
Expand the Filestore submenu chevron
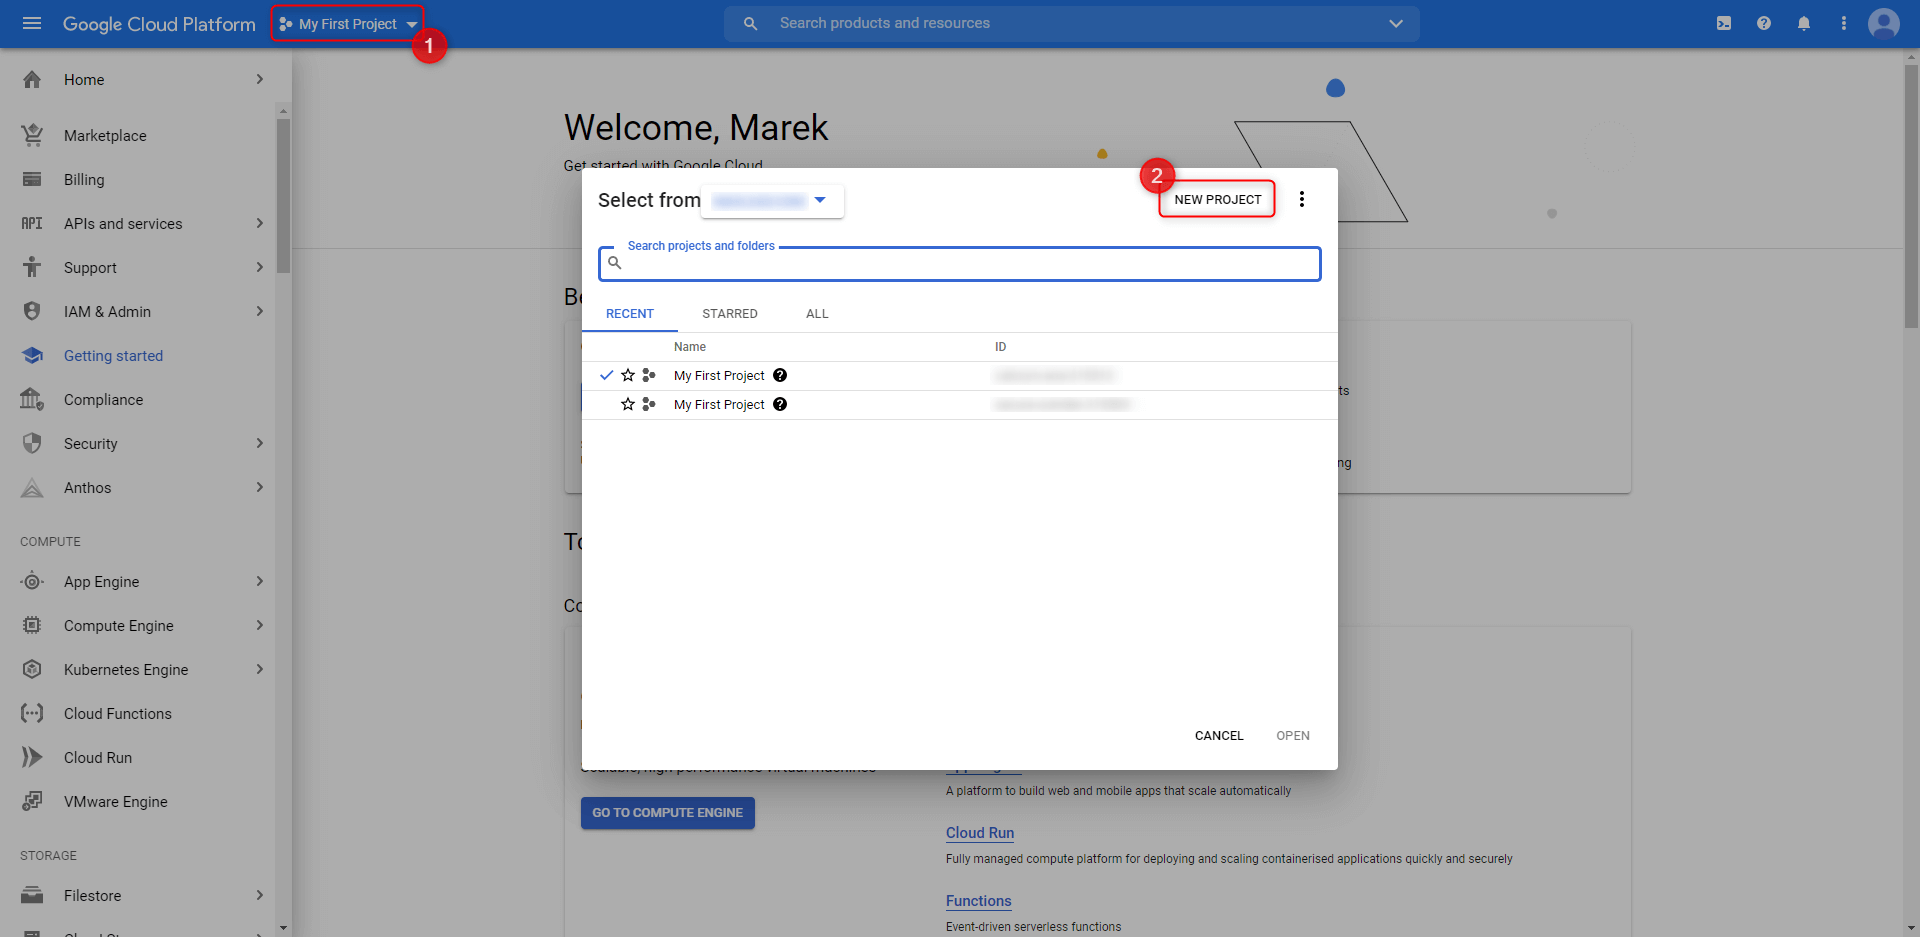click(x=260, y=895)
